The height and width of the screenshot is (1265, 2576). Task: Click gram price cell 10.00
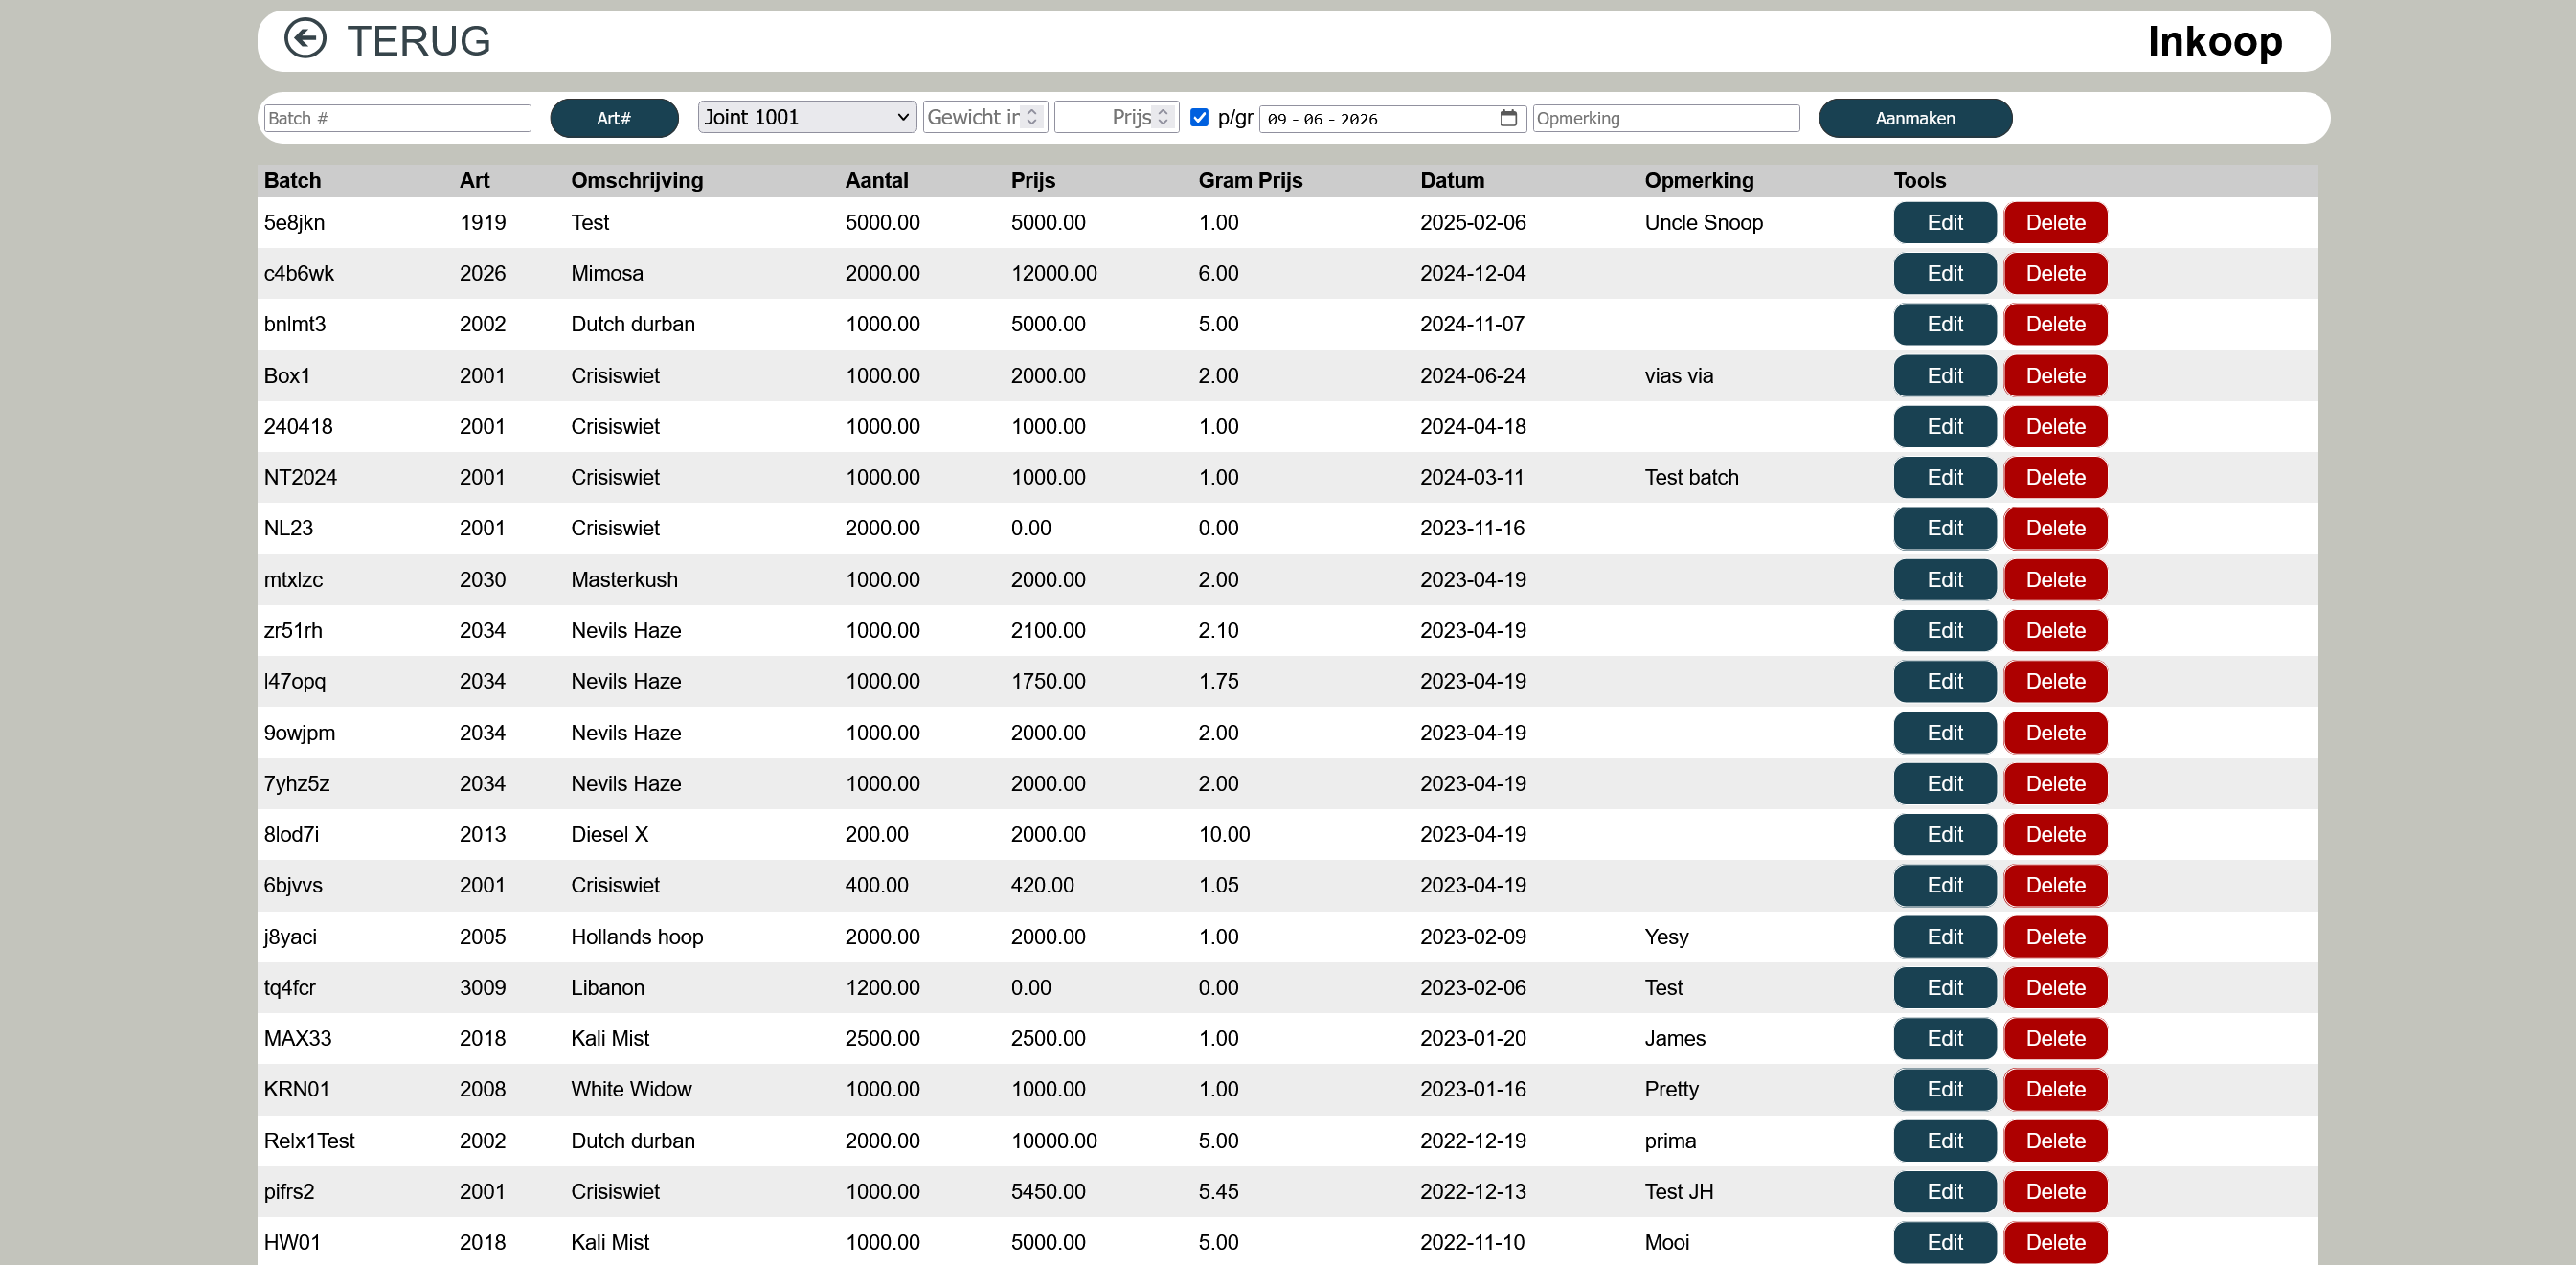pyautogui.click(x=1224, y=834)
